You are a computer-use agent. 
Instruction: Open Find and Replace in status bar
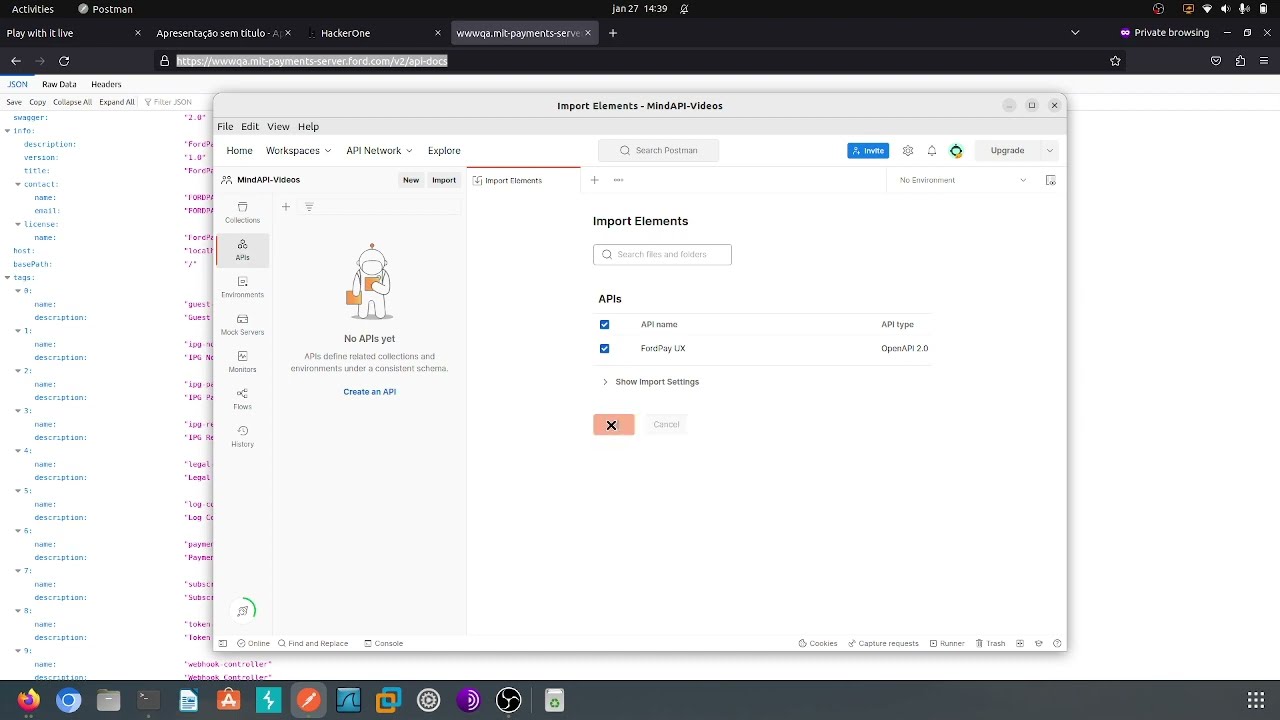tap(313, 643)
